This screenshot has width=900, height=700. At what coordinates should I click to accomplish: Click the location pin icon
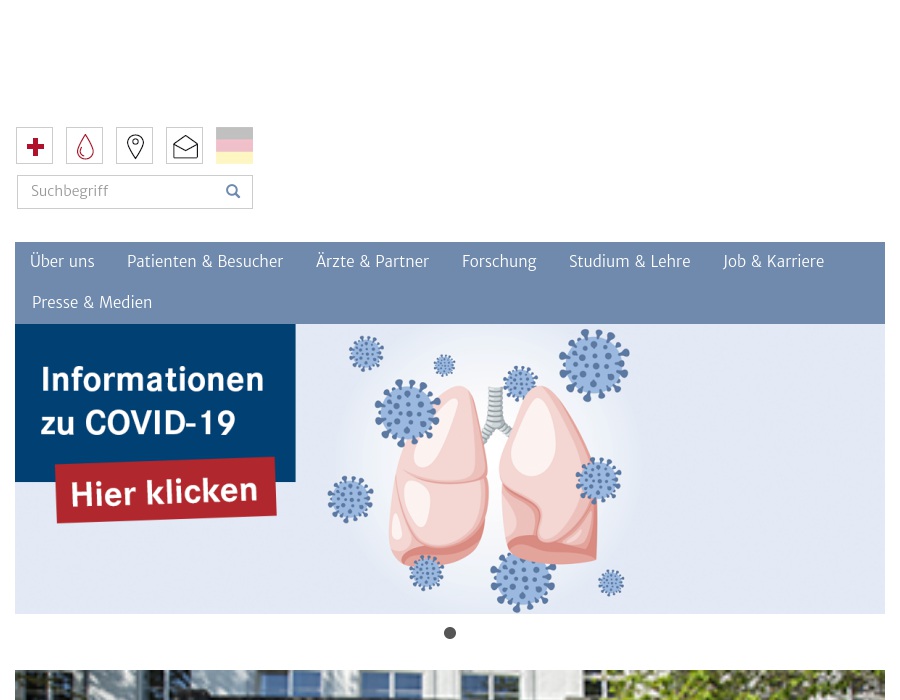pyautogui.click(x=135, y=146)
